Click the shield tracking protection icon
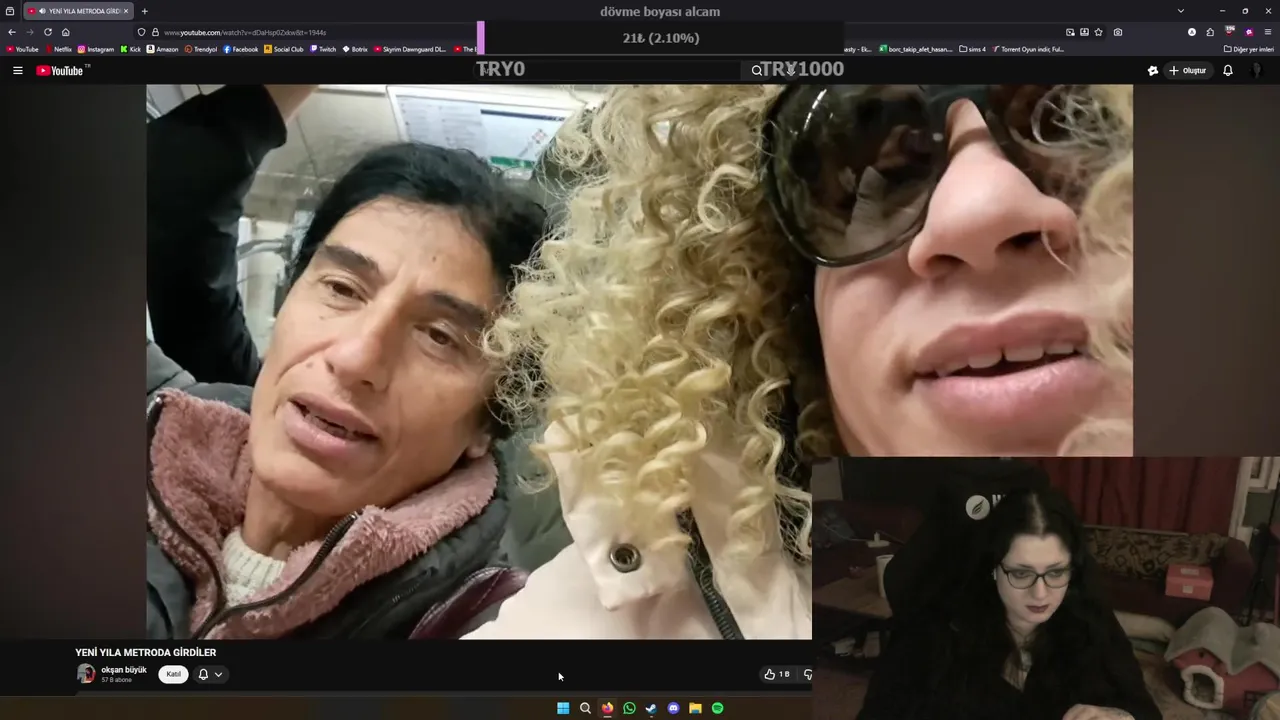1280x720 pixels. point(141,32)
